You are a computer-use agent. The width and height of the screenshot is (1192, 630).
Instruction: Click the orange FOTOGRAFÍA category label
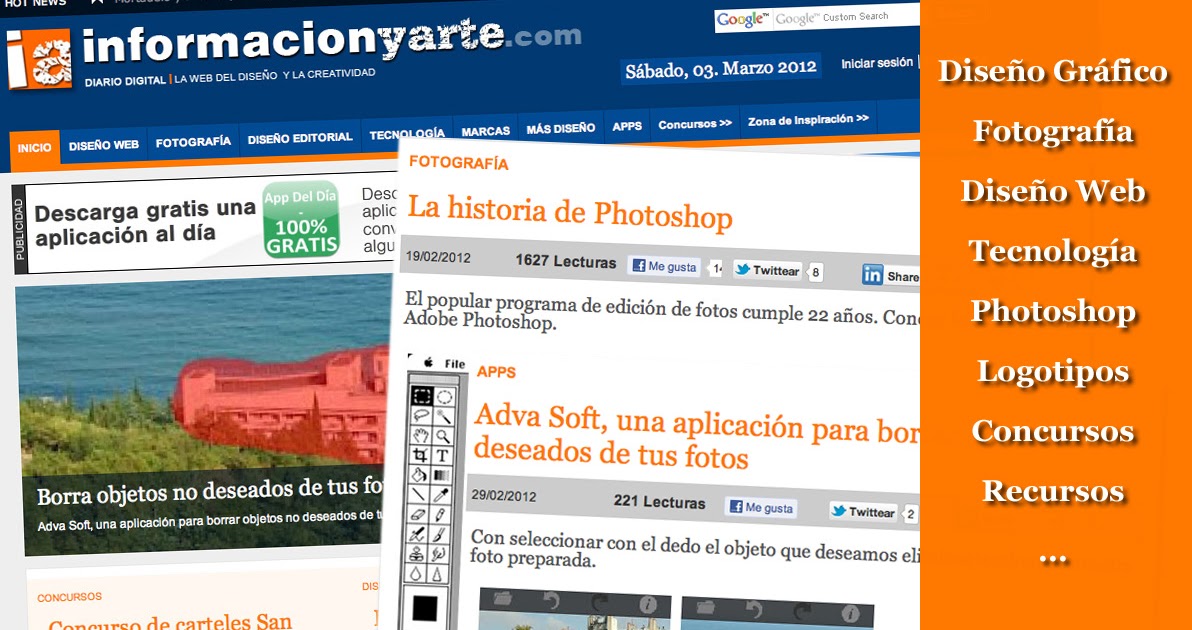tap(458, 163)
